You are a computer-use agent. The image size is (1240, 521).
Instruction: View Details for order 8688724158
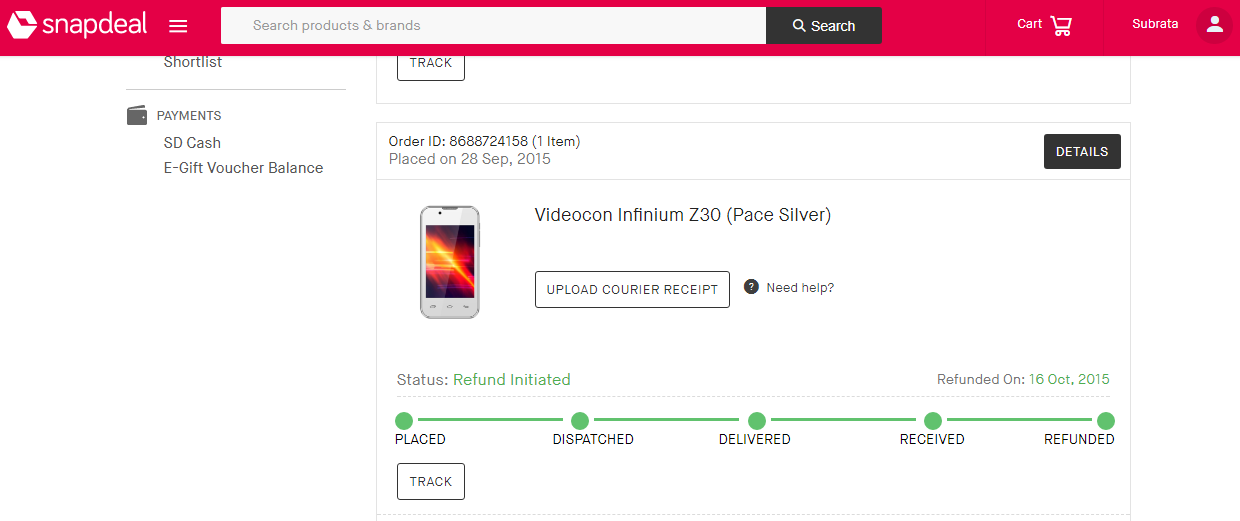coord(1082,152)
